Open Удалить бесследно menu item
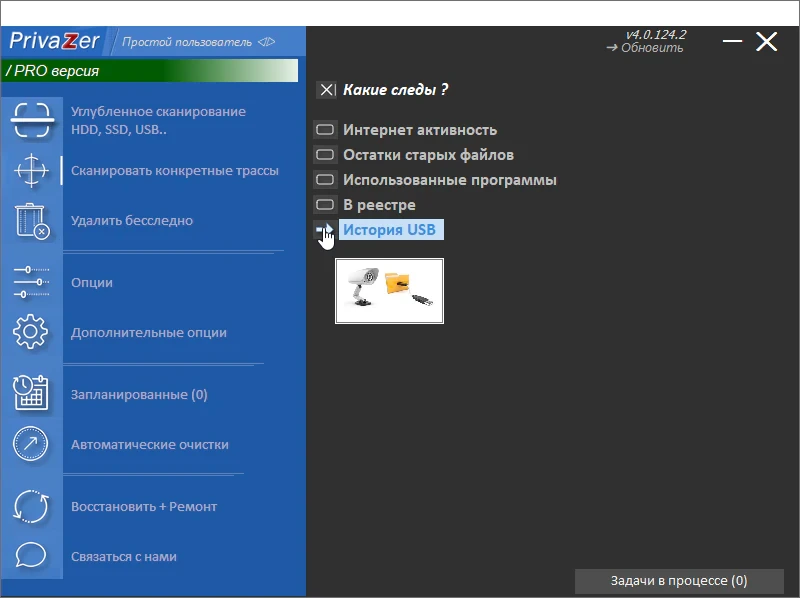 click(x=132, y=220)
